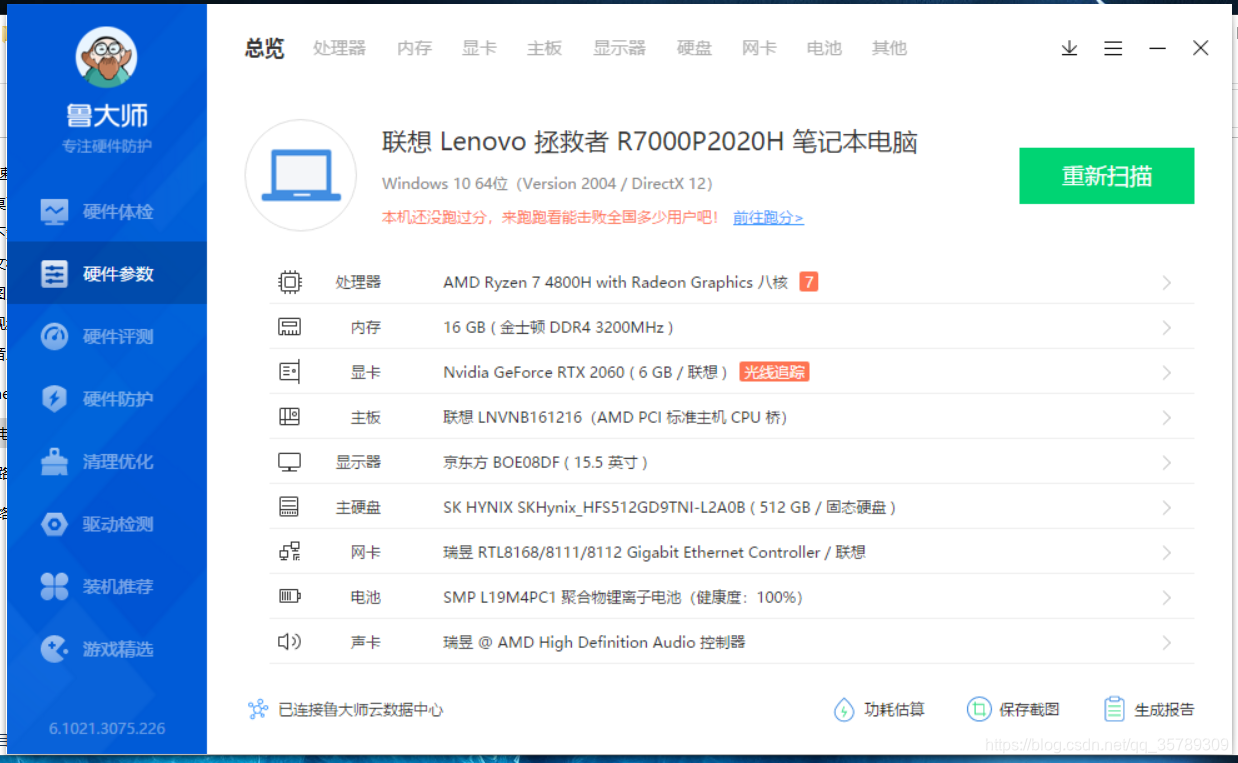The image size is (1238, 763).
Task: Expand the 声卡 row chevron
Action: [x=1167, y=643]
